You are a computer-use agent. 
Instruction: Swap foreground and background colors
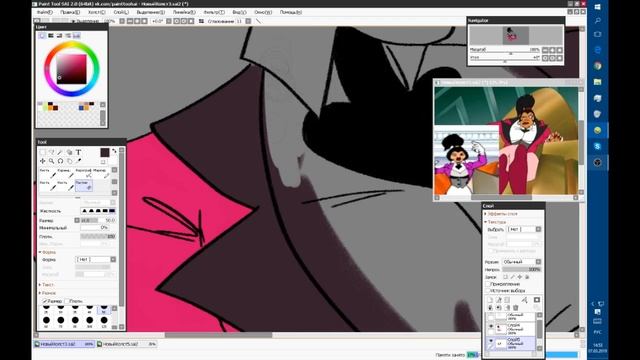point(114,151)
